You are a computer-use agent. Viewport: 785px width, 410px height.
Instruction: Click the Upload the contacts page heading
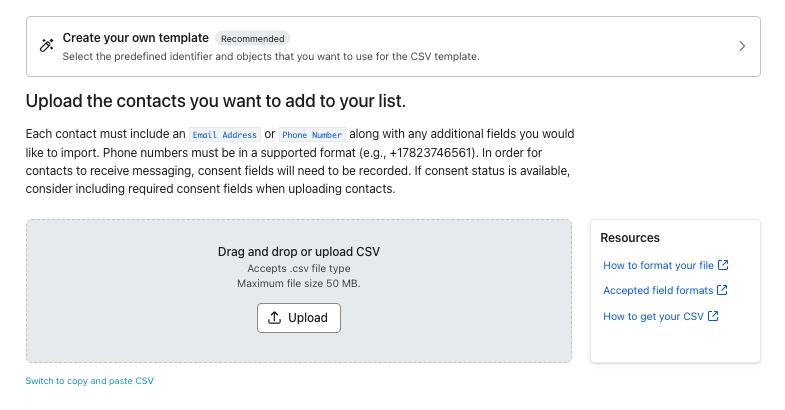pos(216,102)
